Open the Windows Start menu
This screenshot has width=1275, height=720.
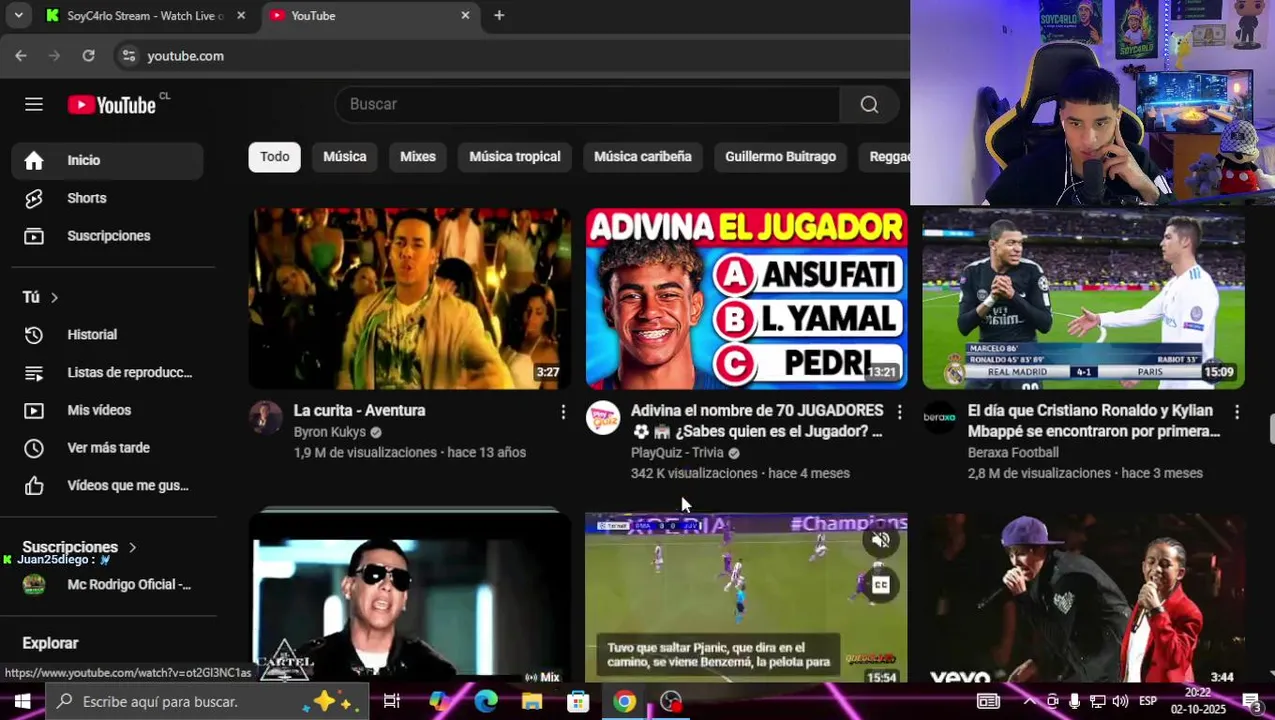click(x=22, y=702)
